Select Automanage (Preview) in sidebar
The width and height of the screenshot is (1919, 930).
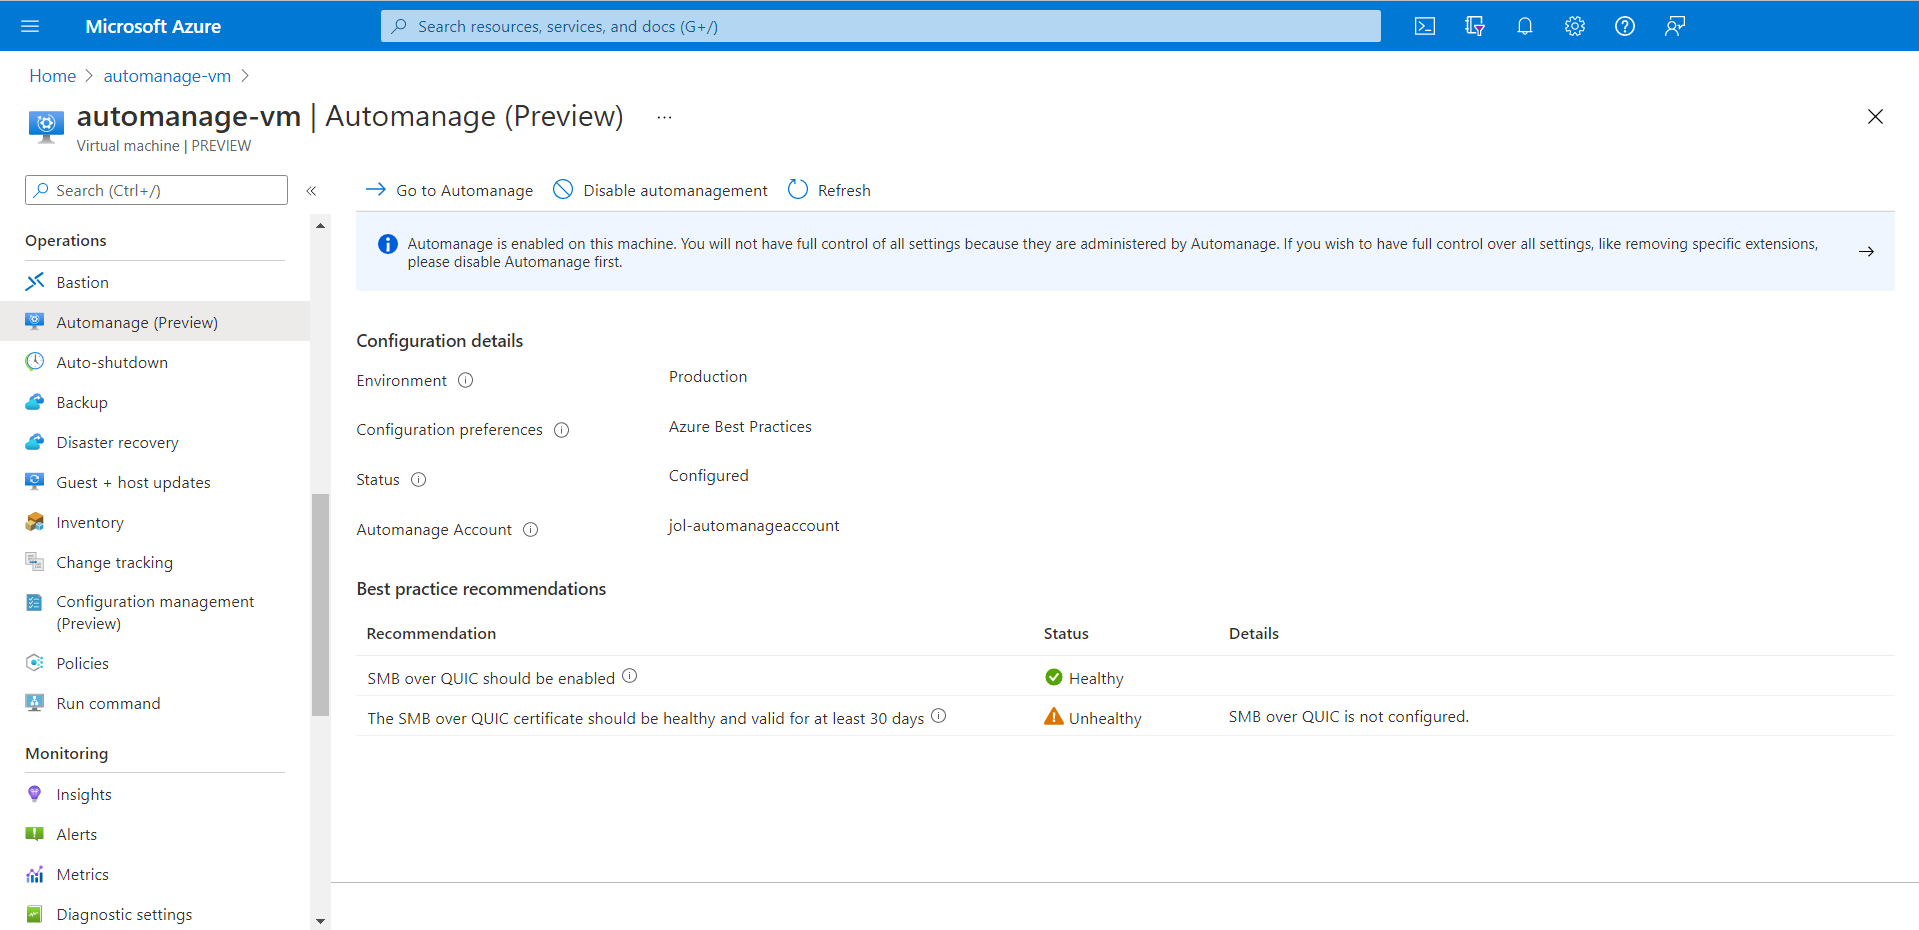[155, 322]
